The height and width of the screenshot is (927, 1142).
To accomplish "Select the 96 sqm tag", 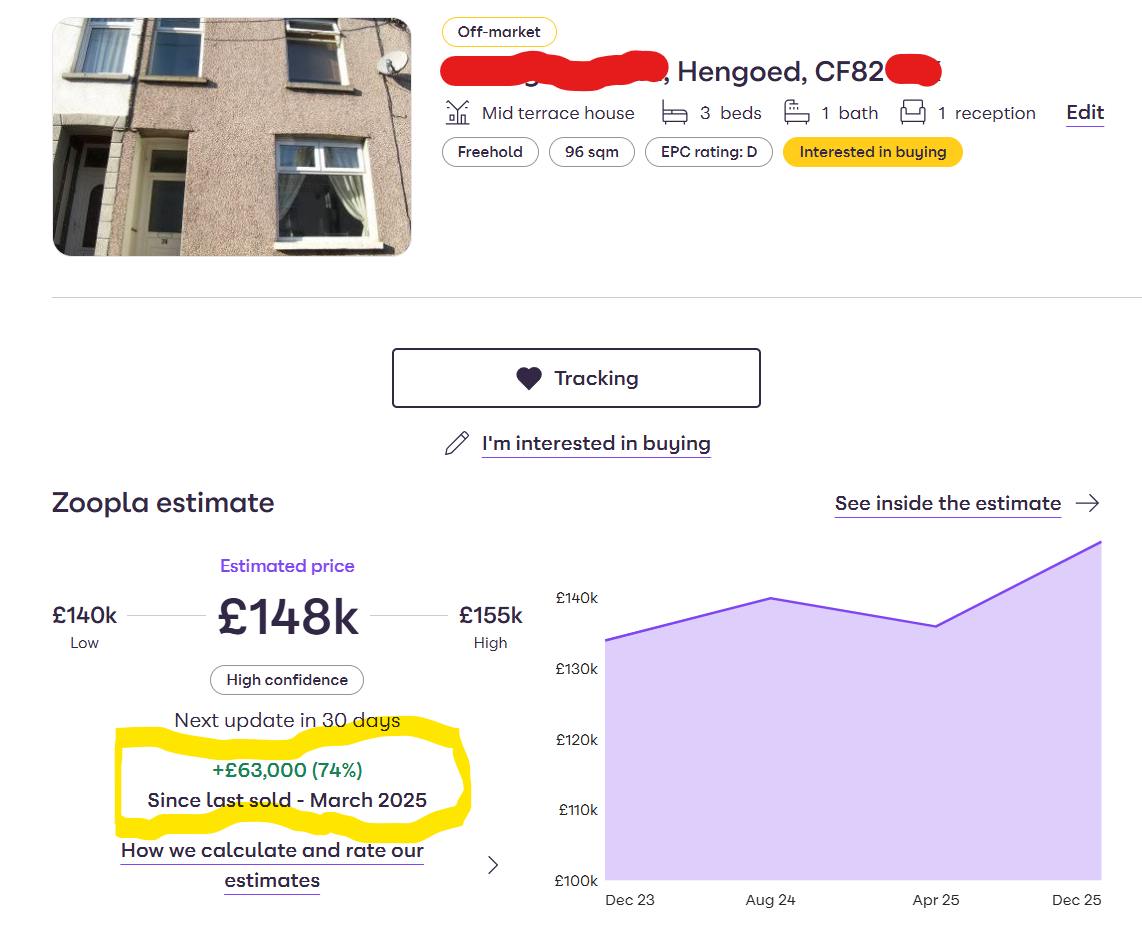I will tap(591, 152).
